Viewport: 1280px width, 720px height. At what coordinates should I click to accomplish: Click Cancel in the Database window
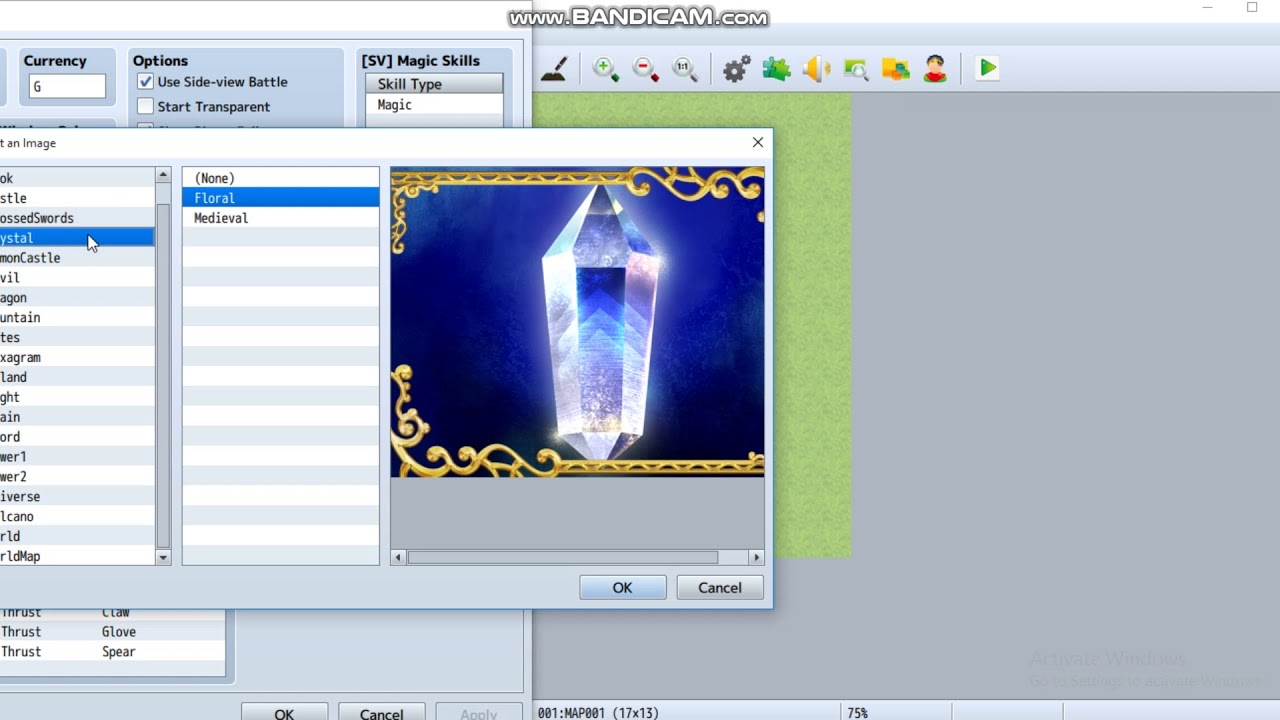point(381,712)
